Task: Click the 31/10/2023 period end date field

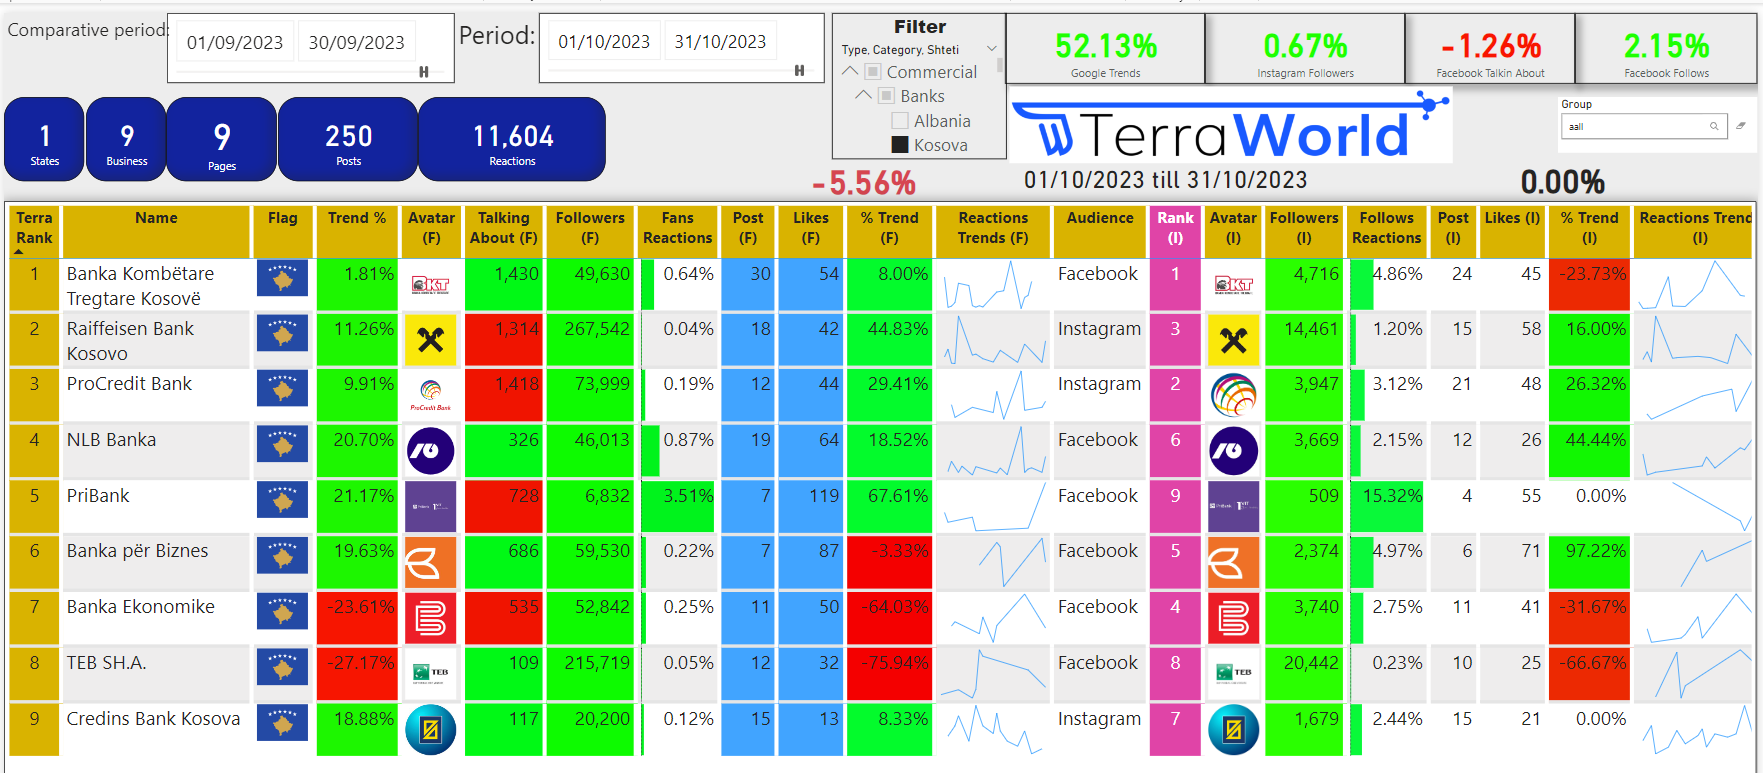Action: coord(720,41)
